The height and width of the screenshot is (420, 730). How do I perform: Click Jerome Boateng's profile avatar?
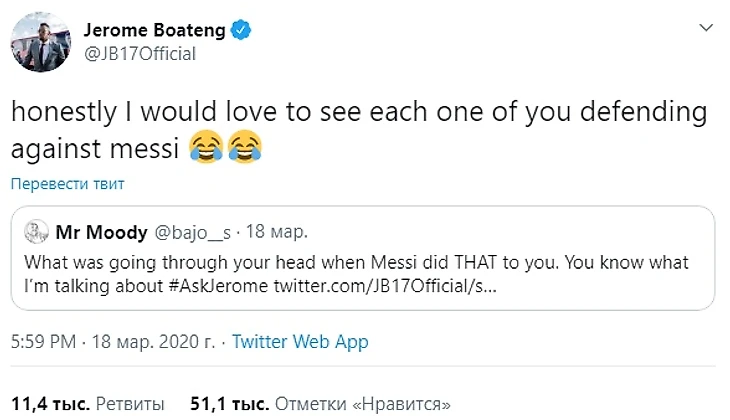coord(37,42)
